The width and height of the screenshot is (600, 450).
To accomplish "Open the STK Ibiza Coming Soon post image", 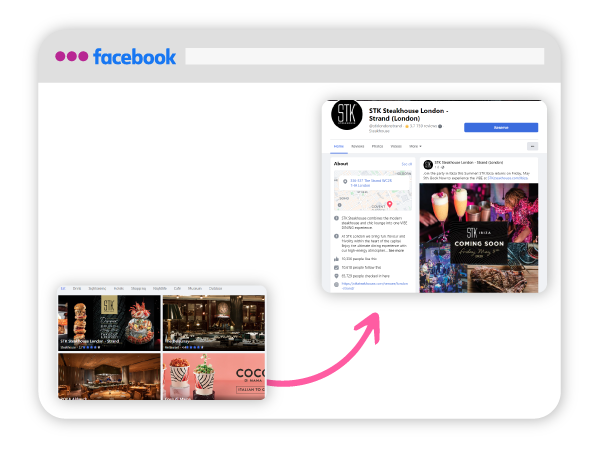I will (479, 238).
